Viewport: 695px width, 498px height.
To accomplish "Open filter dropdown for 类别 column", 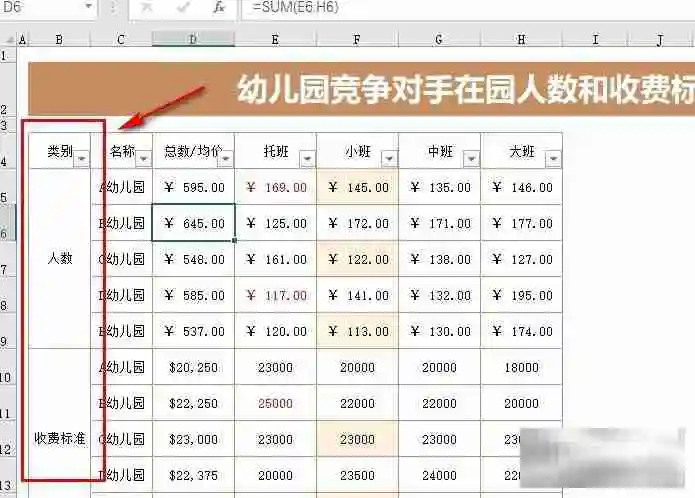I will (x=82, y=159).
